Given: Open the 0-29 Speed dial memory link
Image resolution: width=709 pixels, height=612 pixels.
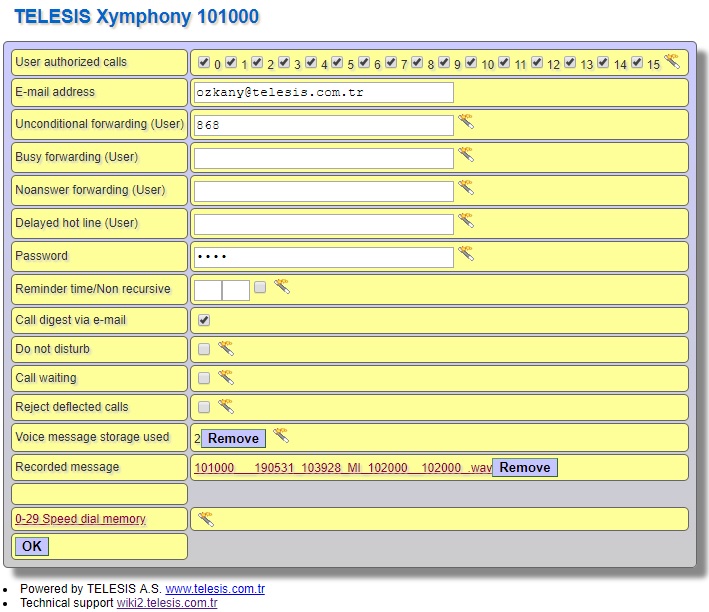Looking at the screenshot, I should coord(80,519).
